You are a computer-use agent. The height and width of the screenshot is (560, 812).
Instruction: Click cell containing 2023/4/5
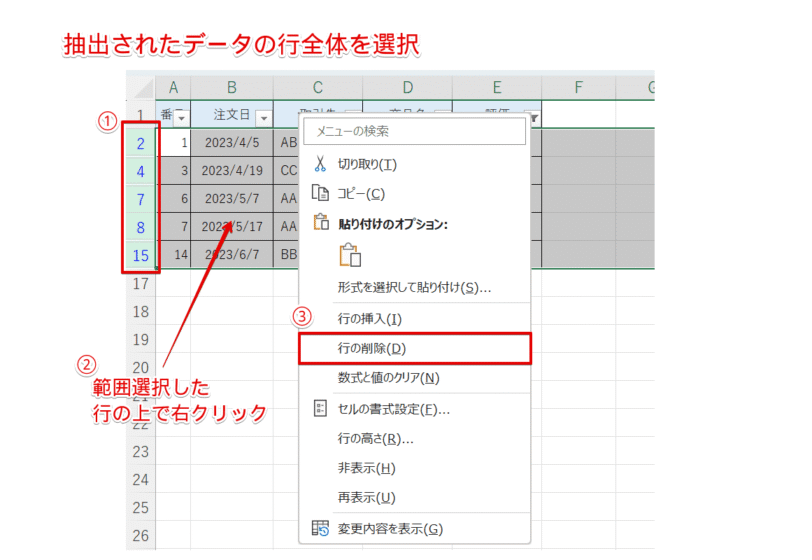click(232, 143)
